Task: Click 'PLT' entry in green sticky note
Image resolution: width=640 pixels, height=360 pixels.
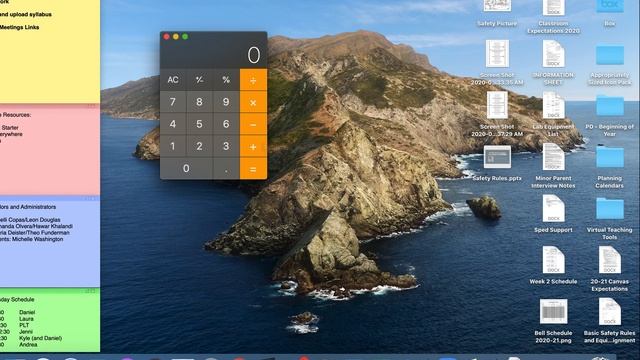Action: [x=24, y=325]
